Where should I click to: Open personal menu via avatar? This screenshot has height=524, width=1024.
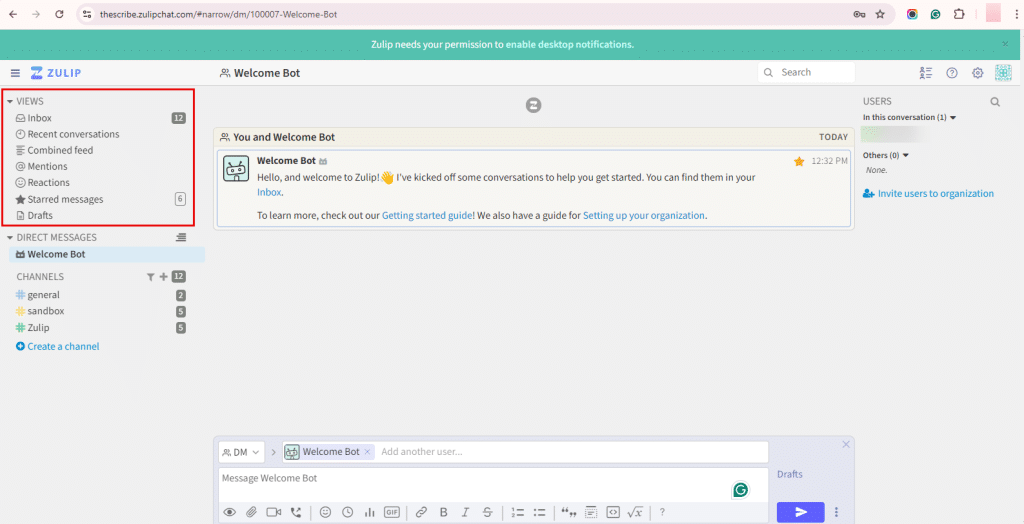coord(1003,73)
